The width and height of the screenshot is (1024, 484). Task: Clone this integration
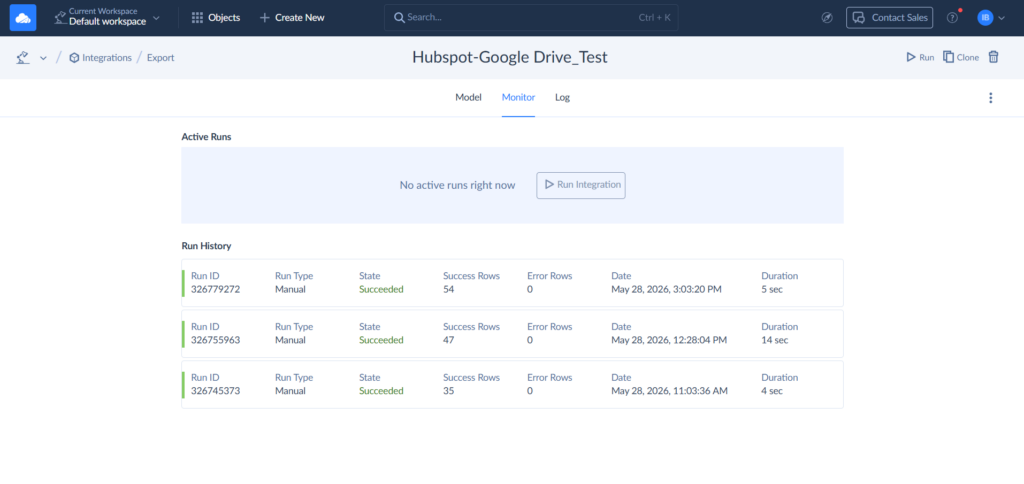961,57
